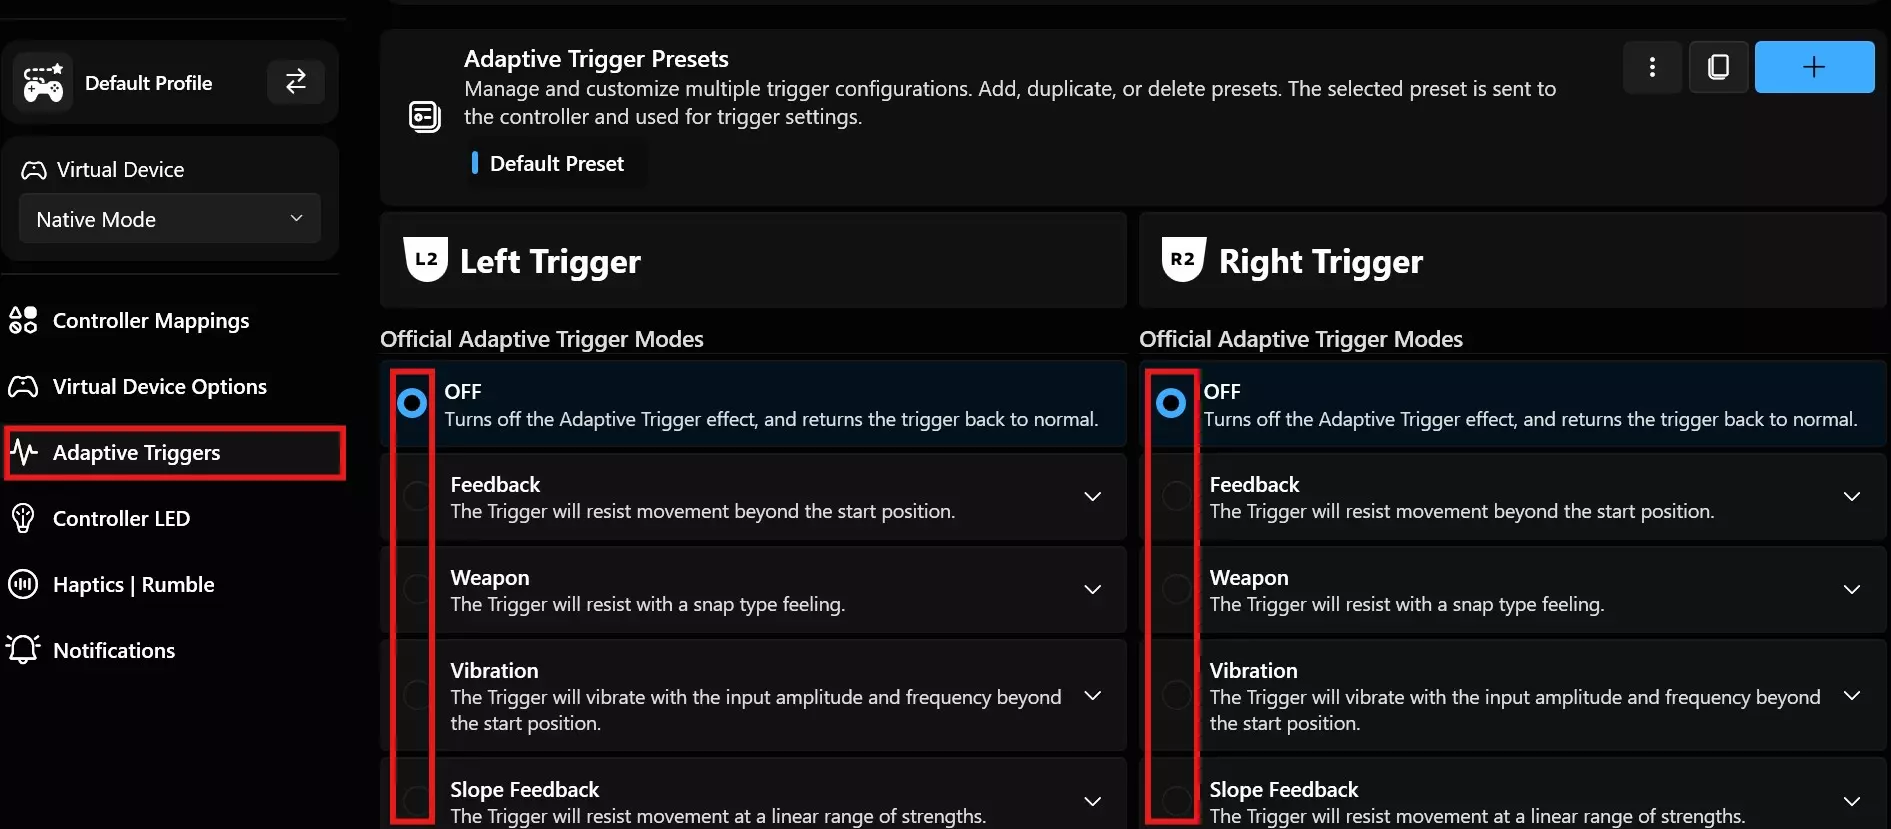Expand Left Trigger Feedback options
Viewport: 1891px width, 829px height.
[x=1092, y=497]
